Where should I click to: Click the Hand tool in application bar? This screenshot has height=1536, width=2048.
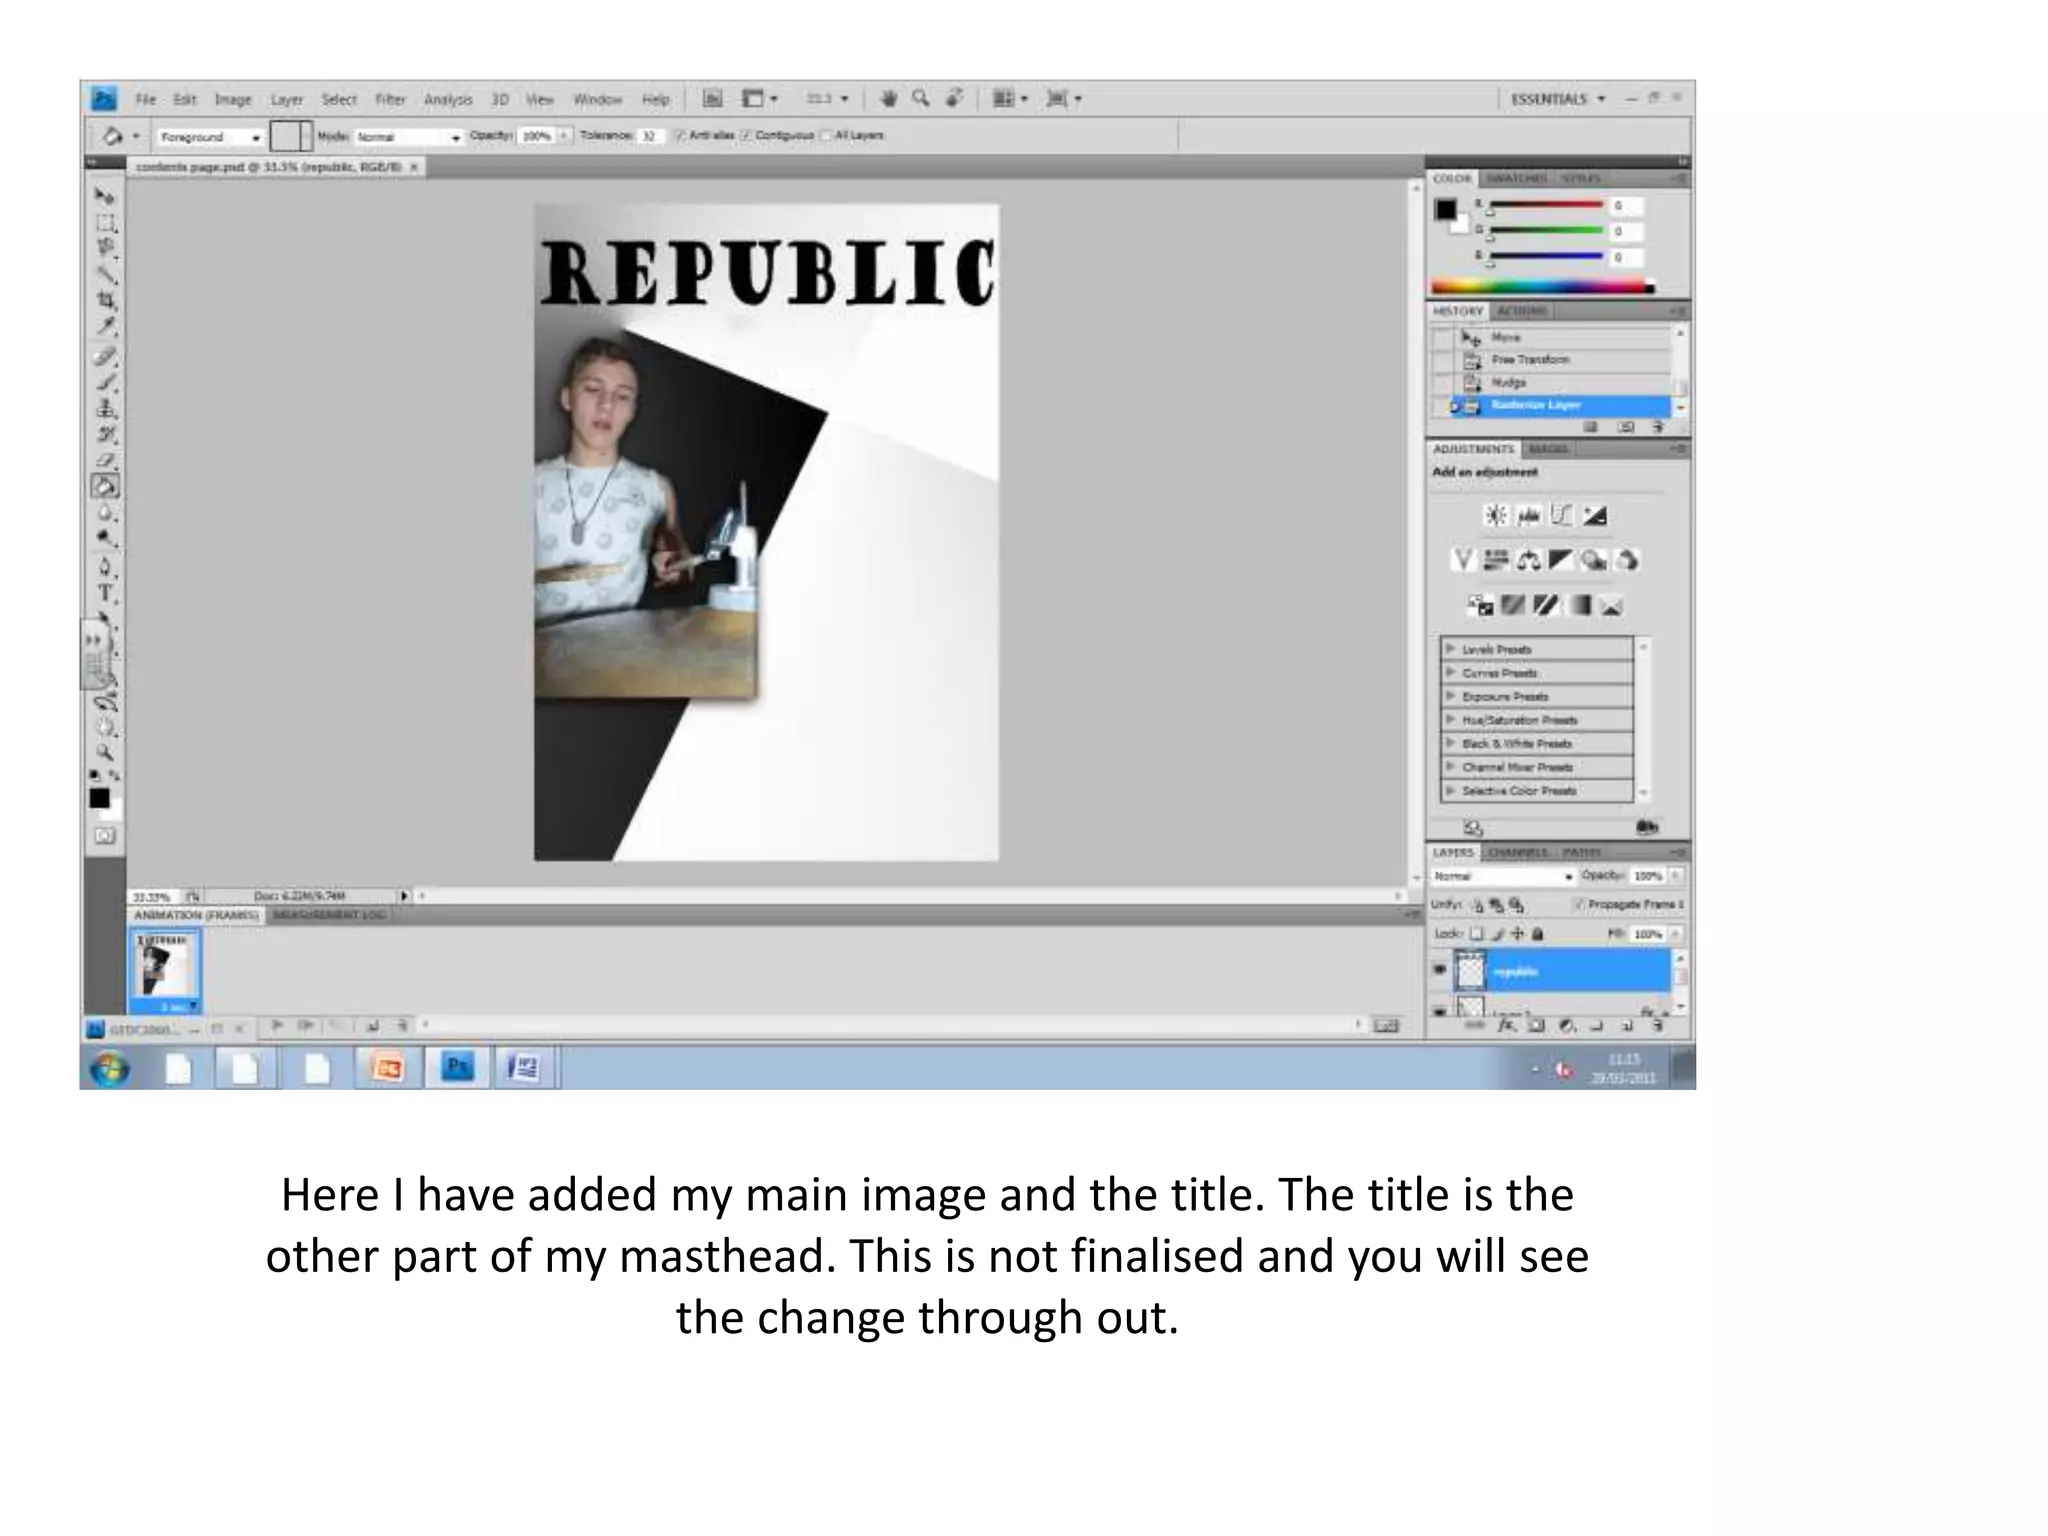tap(888, 99)
